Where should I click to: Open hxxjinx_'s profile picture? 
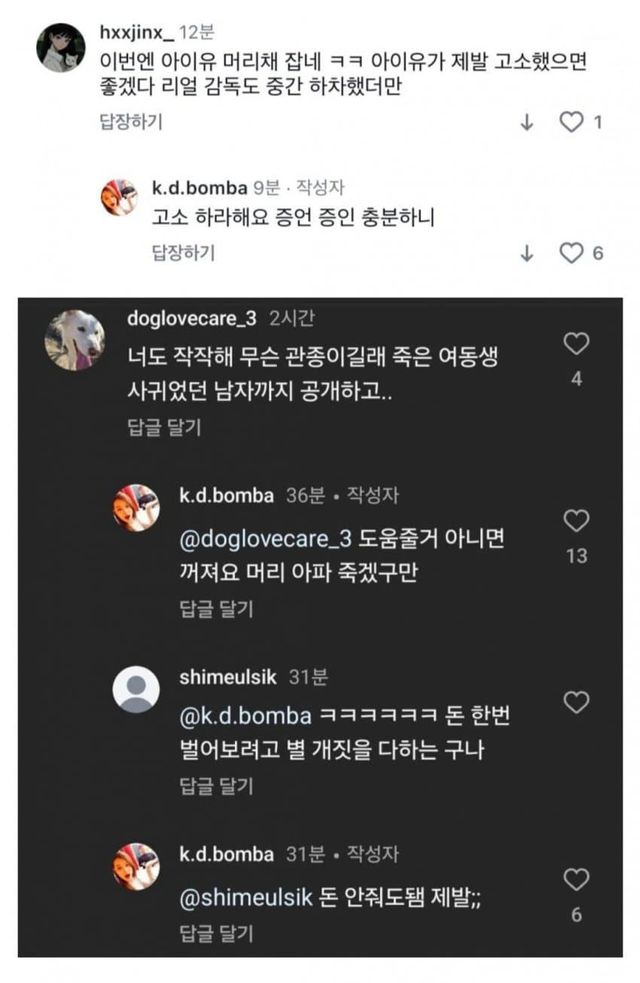click(60, 47)
